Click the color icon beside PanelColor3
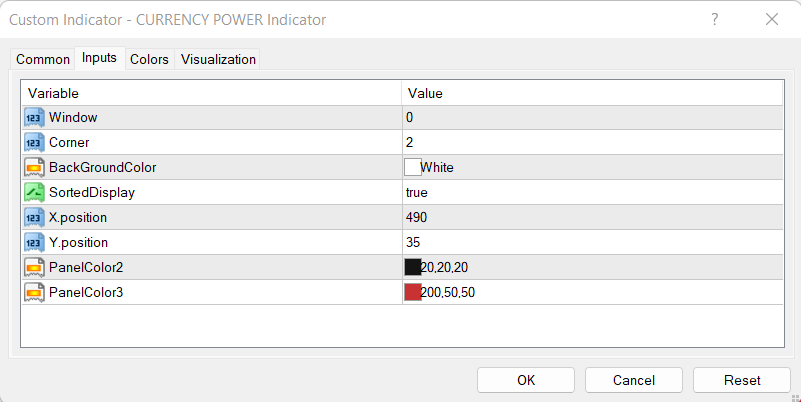The width and height of the screenshot is (801, 402). coord(34,292)
